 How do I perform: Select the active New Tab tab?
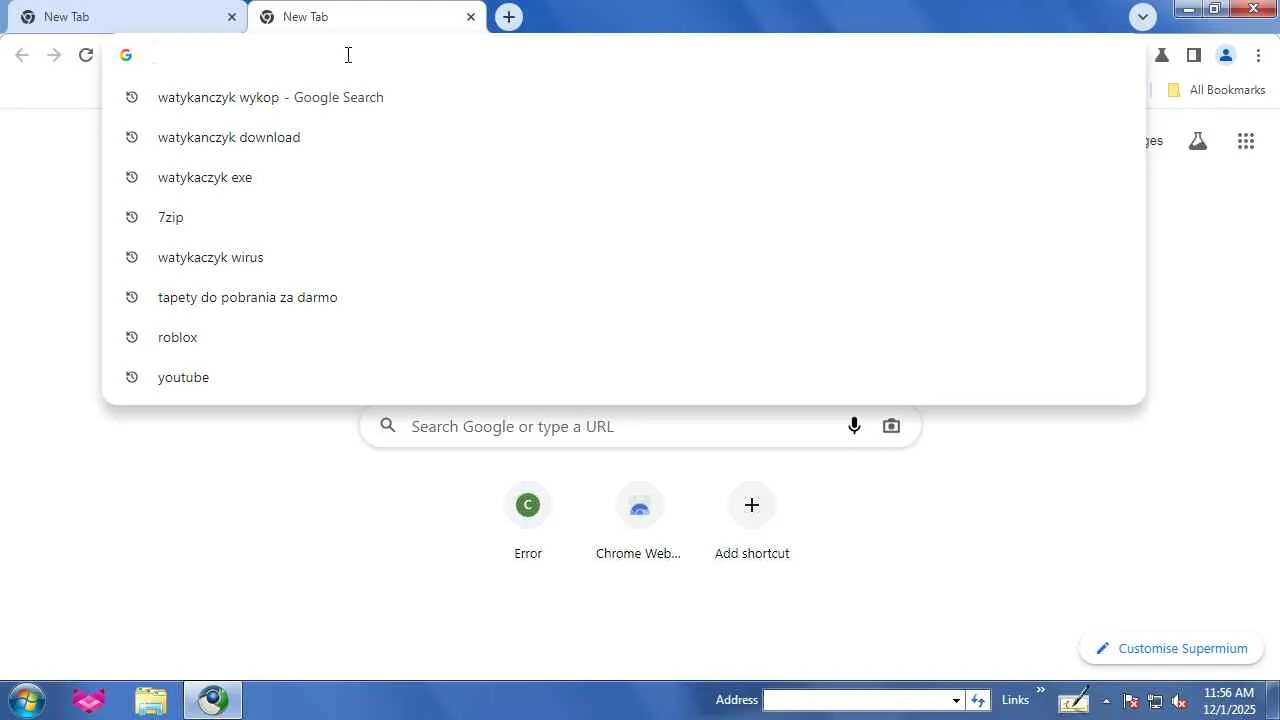366,17
